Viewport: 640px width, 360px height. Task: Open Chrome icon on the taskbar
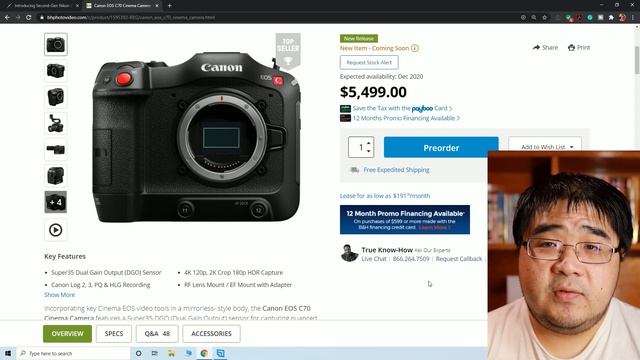[204, 353]
